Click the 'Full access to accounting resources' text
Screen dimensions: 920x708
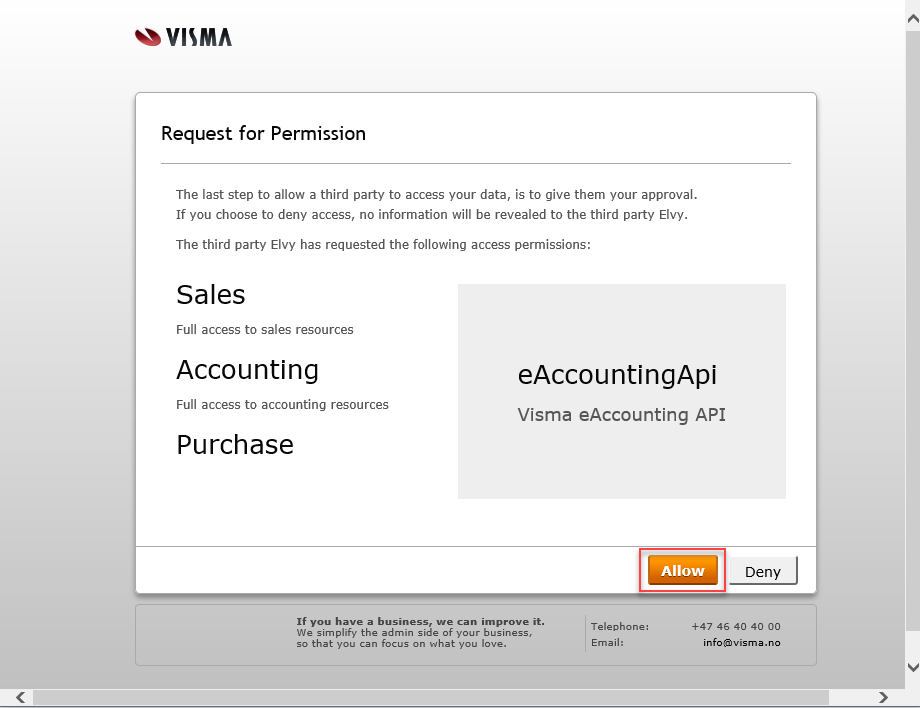coord(282,405)
